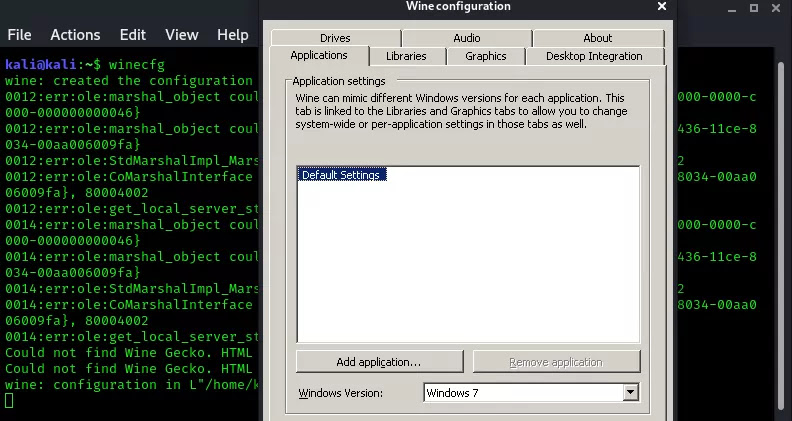
Task: Minimize the terminal window
Action: pos(732,9)
